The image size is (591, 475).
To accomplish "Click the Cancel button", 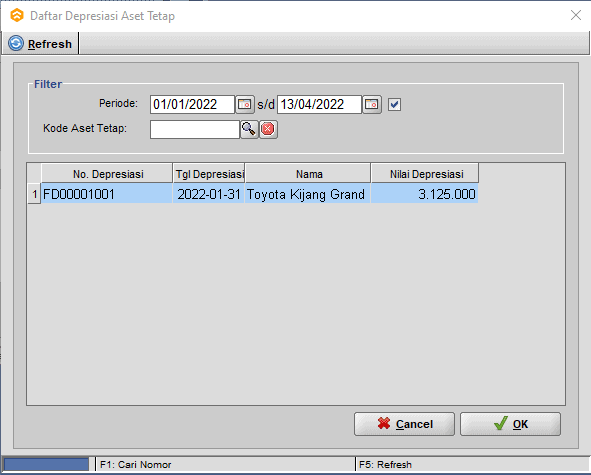I will 404,424.
